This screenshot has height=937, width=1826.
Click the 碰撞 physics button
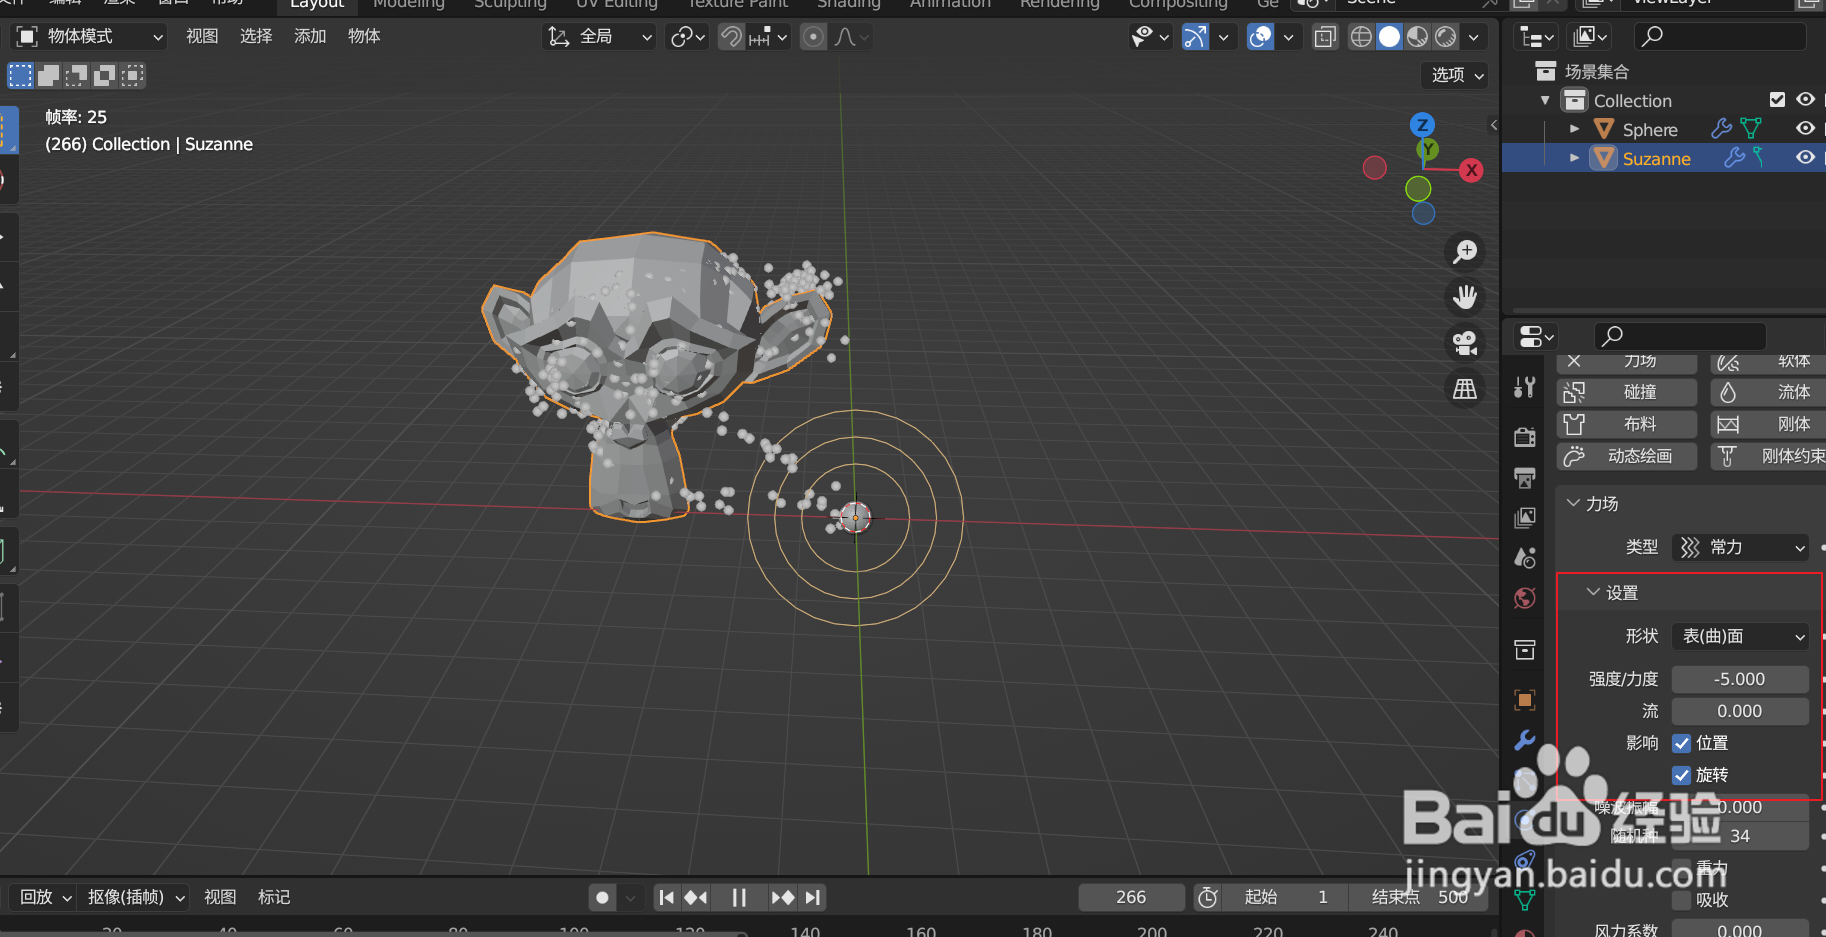click(1627, 392)
